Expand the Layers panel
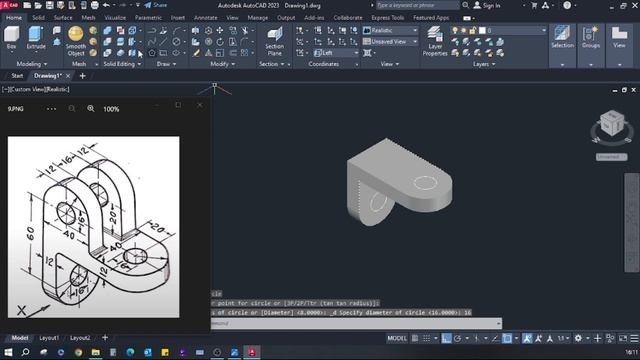640x360 pixels. coord(484,64)
